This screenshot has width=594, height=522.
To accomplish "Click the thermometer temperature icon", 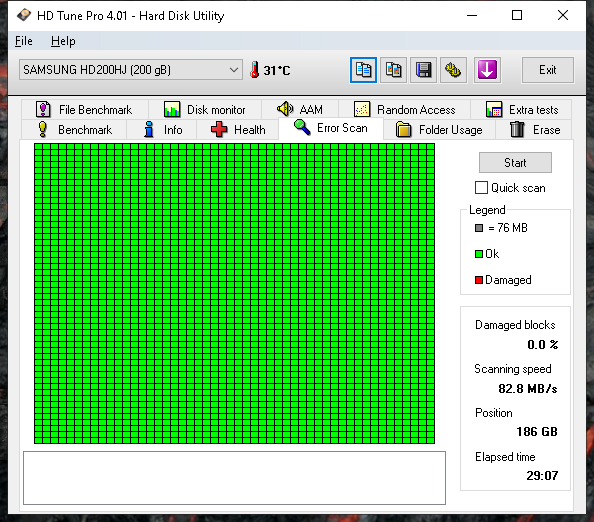I will tap(255, 70).
